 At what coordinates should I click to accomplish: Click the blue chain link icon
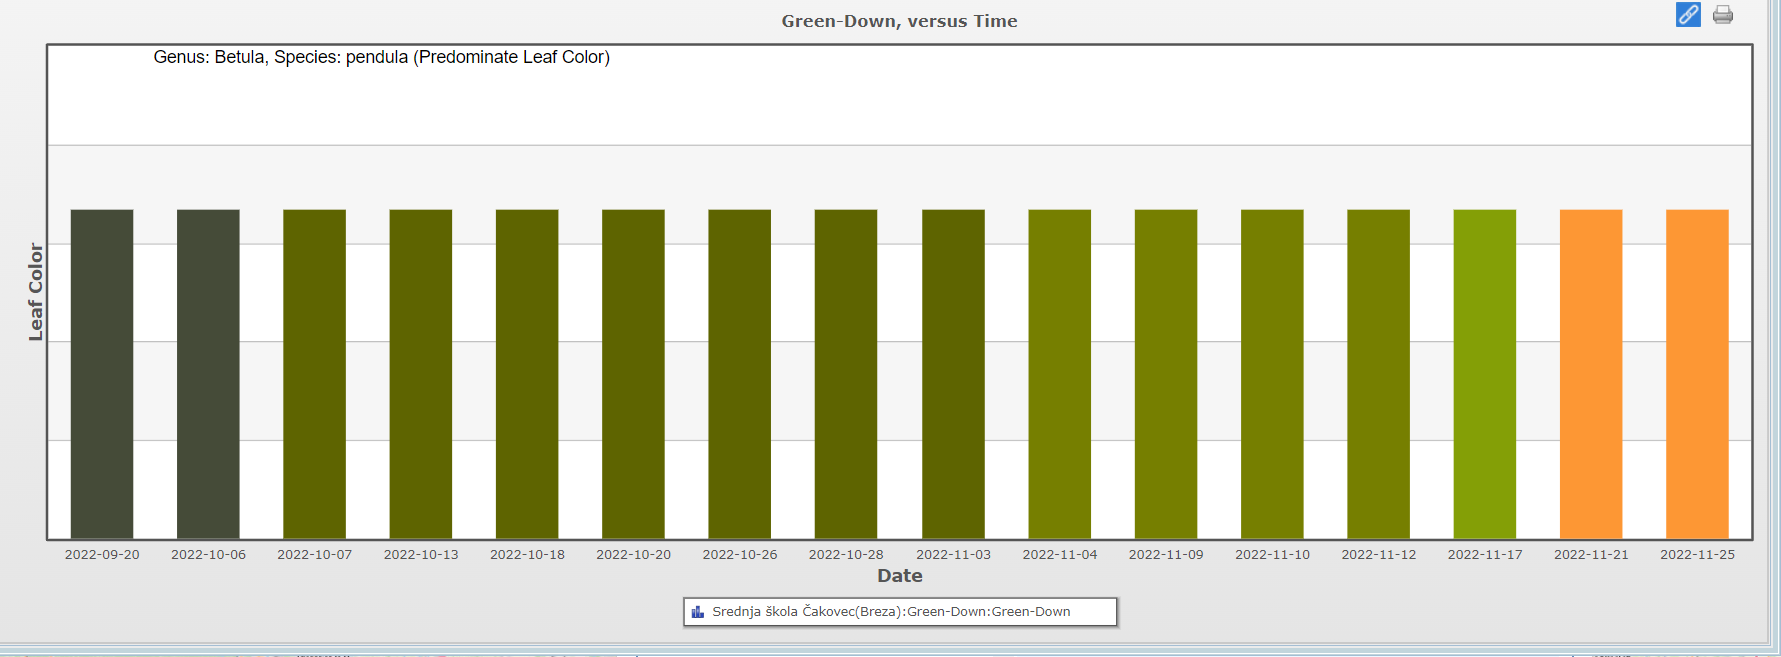pos(1688,15)
